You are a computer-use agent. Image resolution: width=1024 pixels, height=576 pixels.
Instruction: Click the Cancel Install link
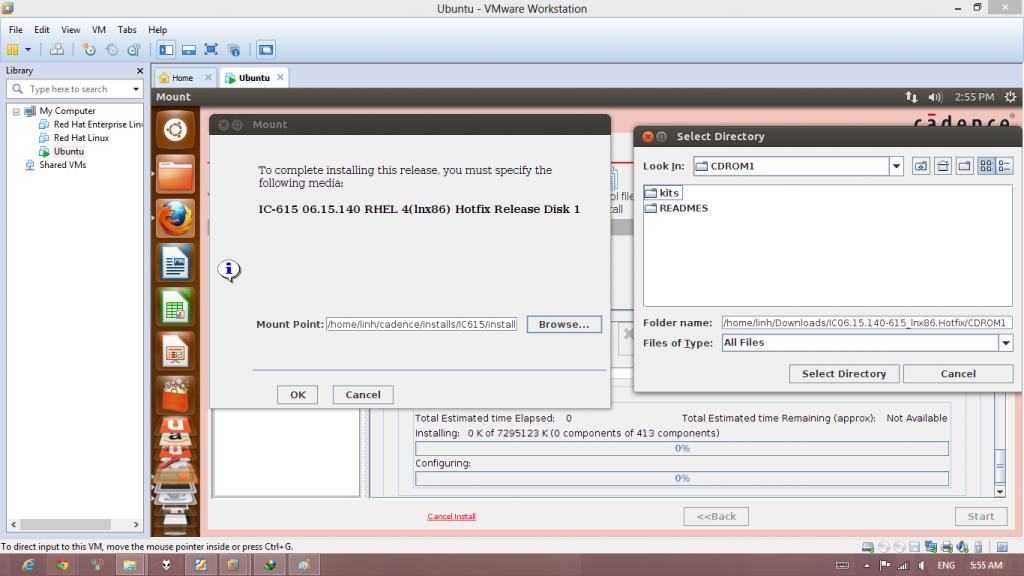point(451,517)
